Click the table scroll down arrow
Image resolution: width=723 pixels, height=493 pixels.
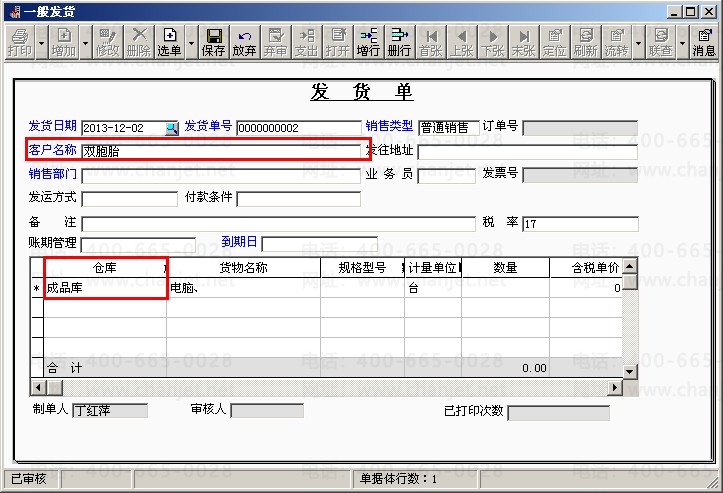tap(630, 371)
